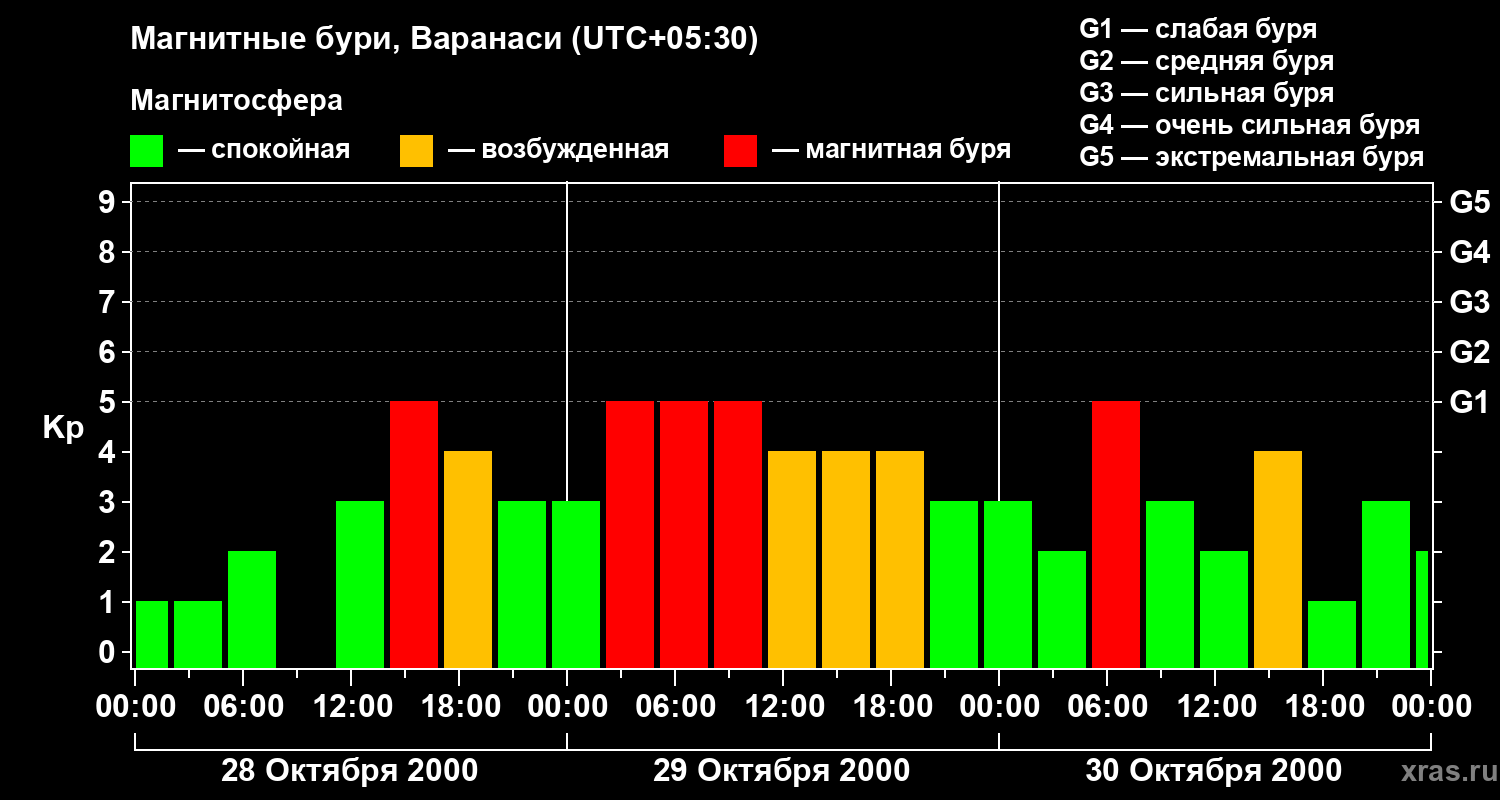
Task: Click the 'G3 — сильная буря' legend line
Action: click(x=1206, y=93)
